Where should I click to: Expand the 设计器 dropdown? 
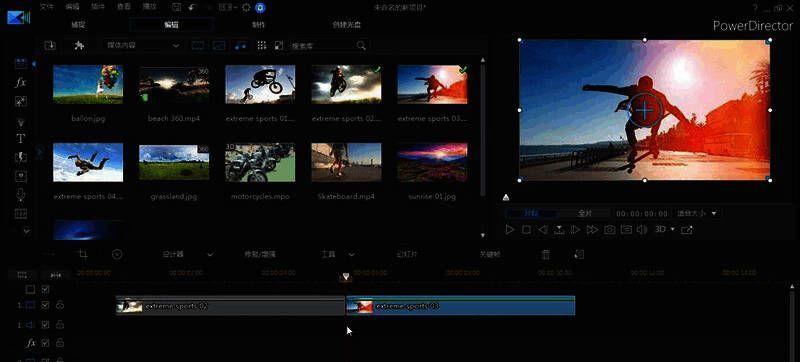(210, 254)
